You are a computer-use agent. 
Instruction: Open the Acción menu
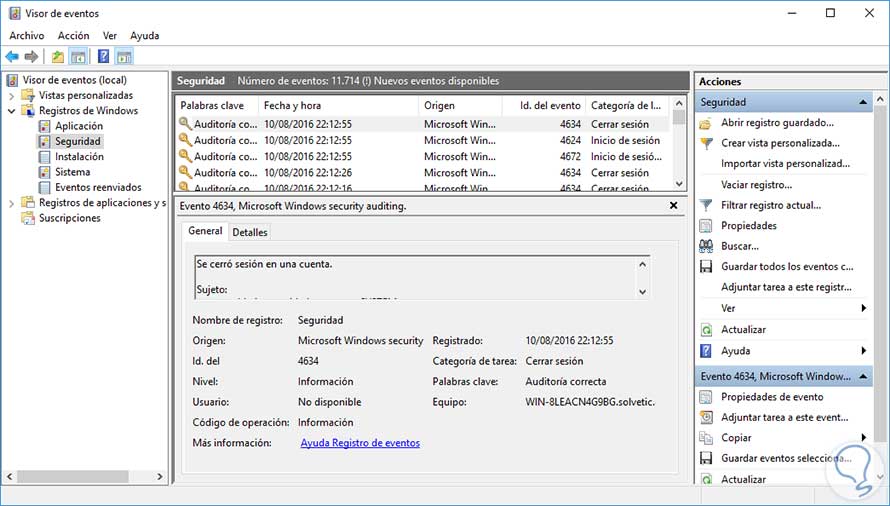click(73, 36)
